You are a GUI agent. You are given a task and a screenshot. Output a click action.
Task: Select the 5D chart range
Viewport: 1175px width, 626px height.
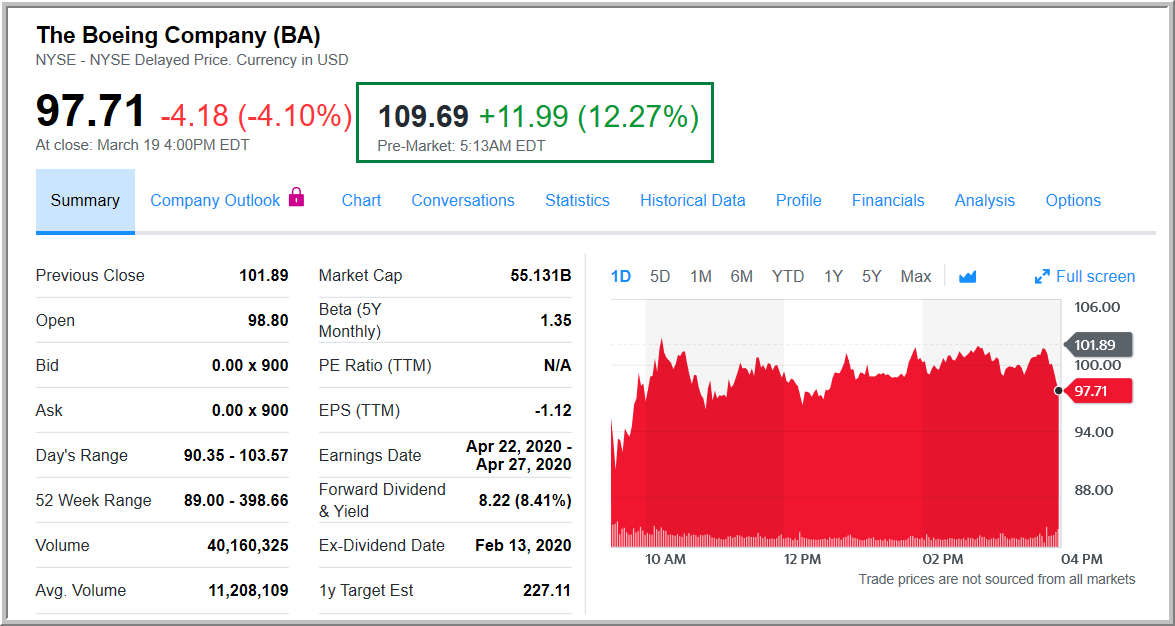pos(660,277)
